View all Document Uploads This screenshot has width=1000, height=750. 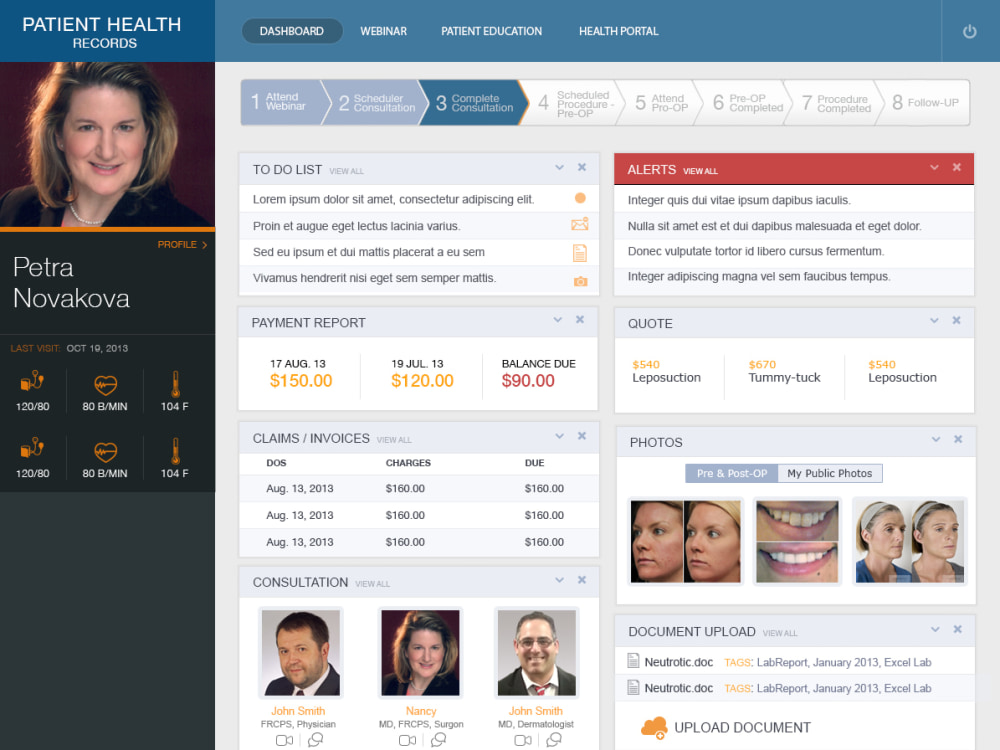click(x=780, y=633)
